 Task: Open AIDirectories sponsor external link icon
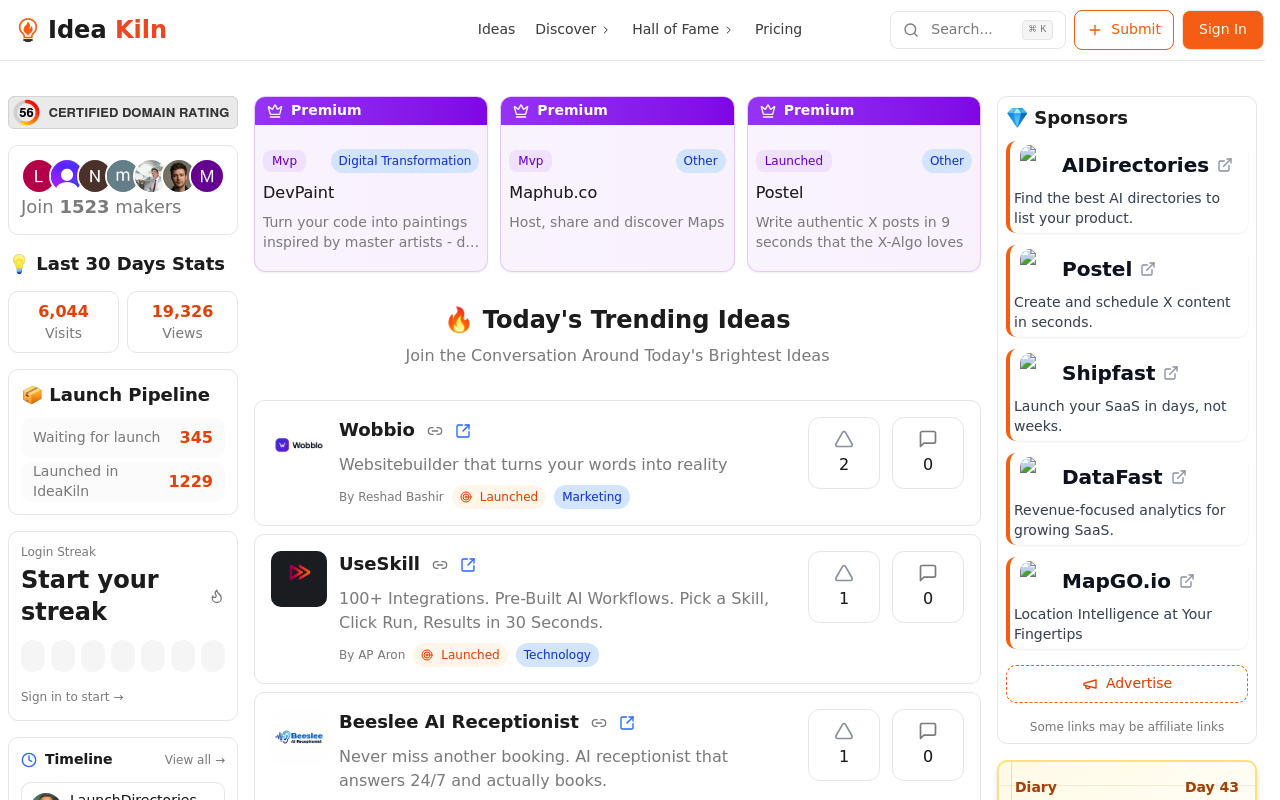pyautogui.click(x=1225, y=165)
